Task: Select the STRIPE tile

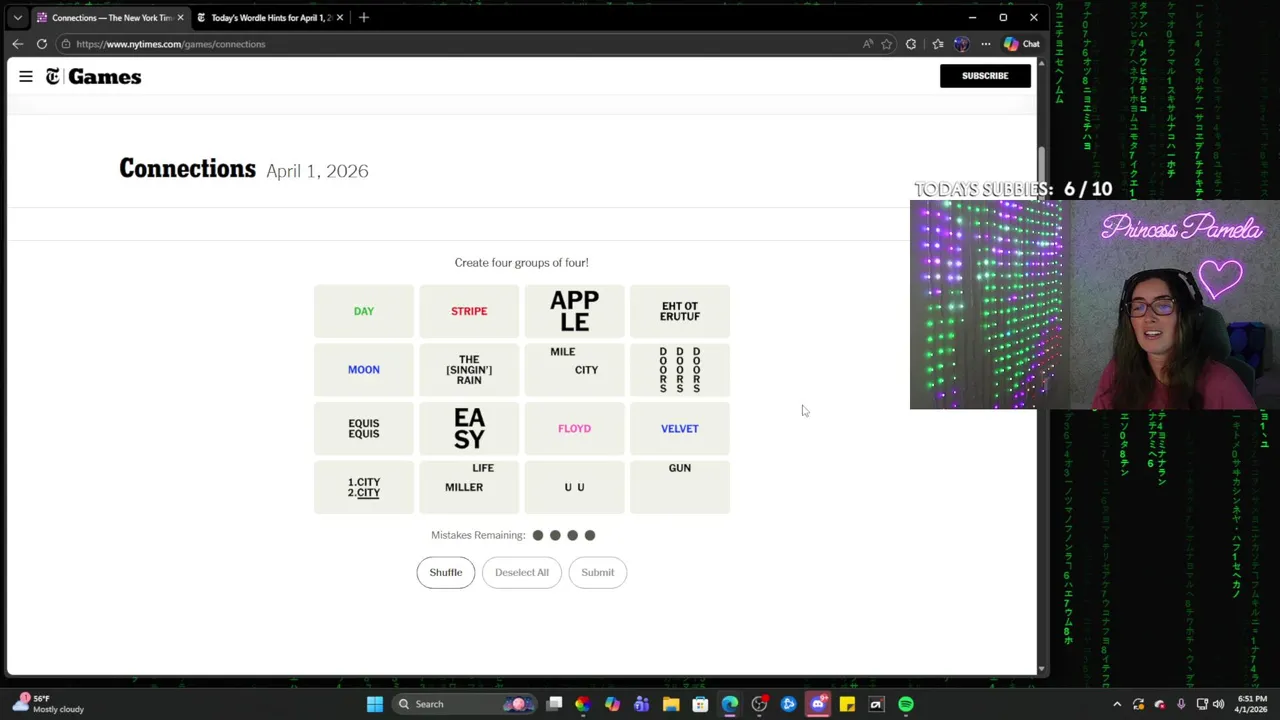Action: pyautogui.click(x=469, y=311)
